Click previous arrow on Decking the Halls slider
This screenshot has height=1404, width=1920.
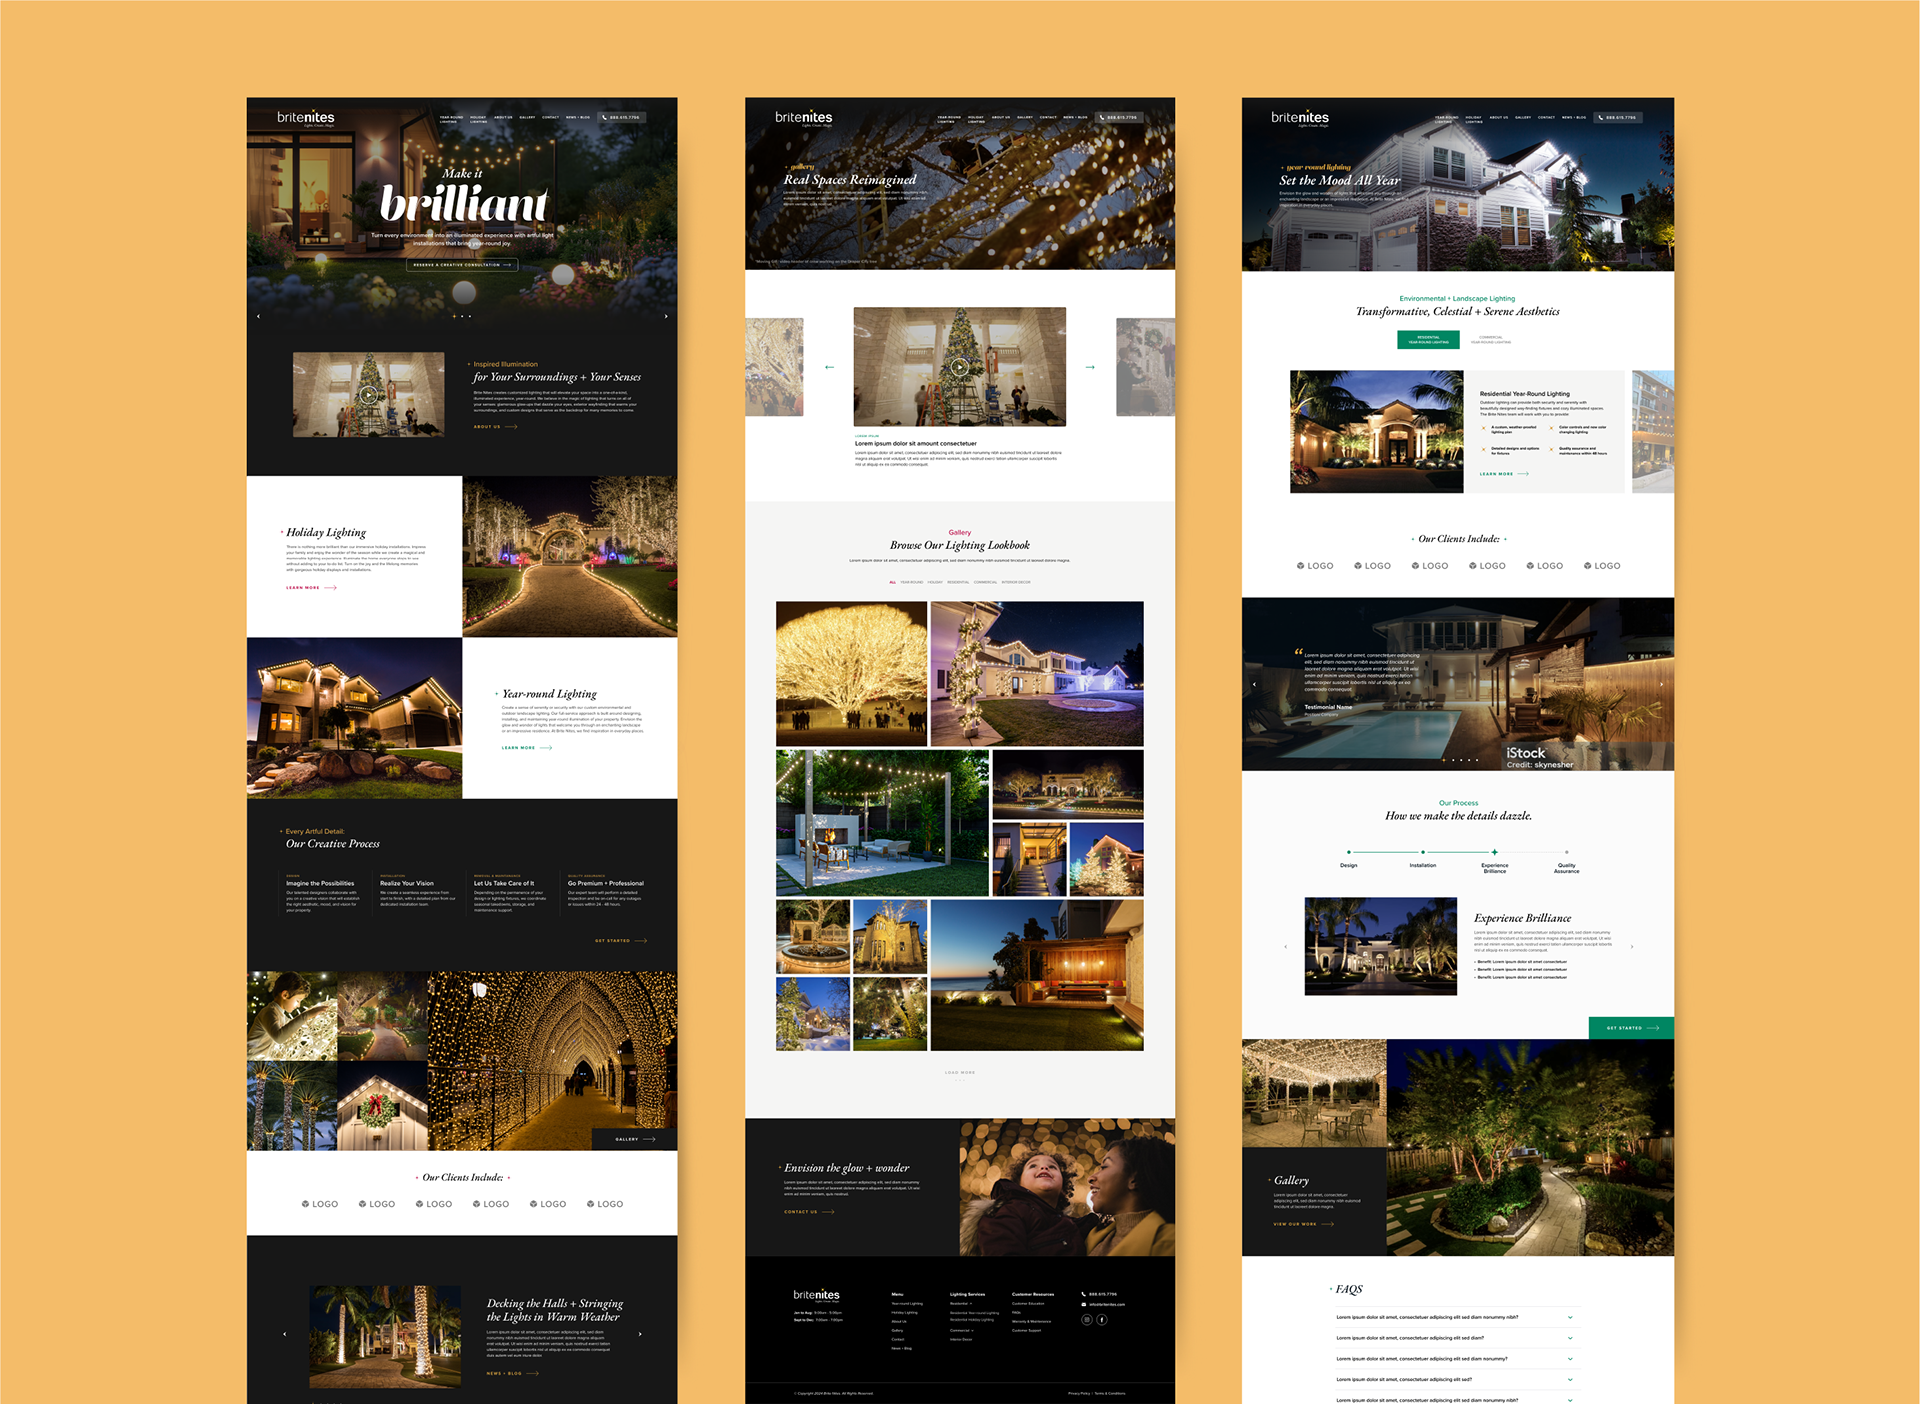pos(285,1334)
